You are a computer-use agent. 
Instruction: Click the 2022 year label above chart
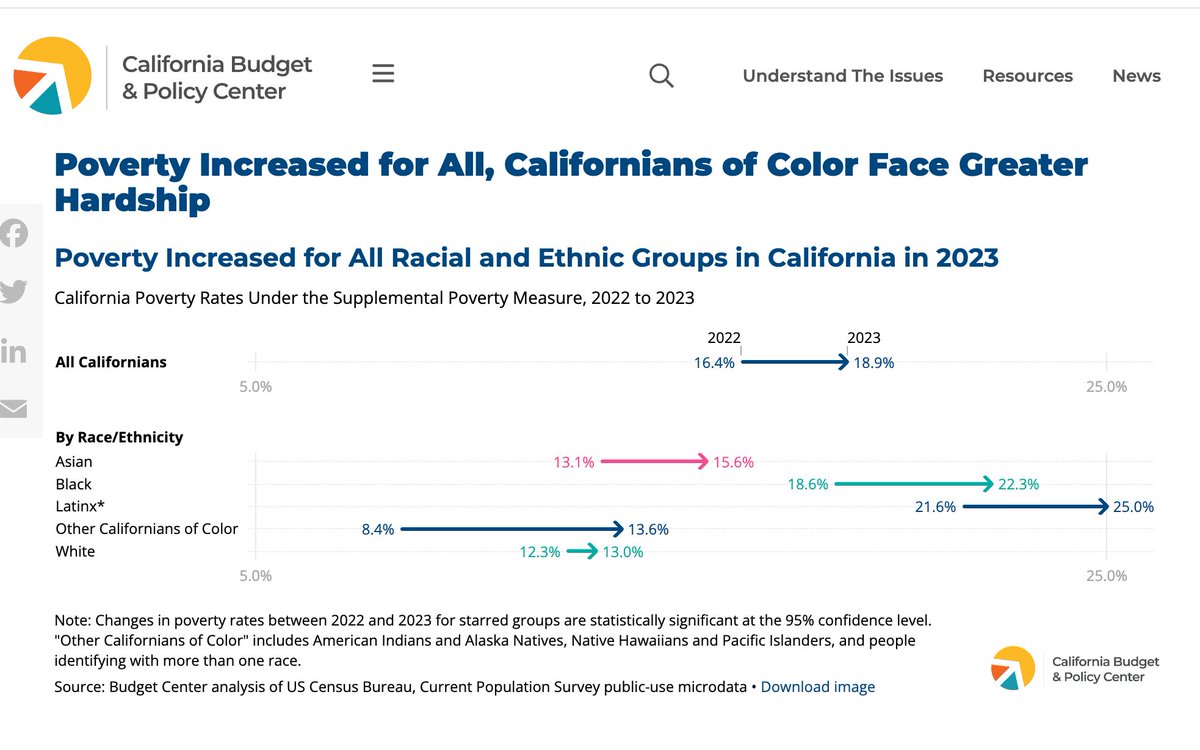(724, 339)
